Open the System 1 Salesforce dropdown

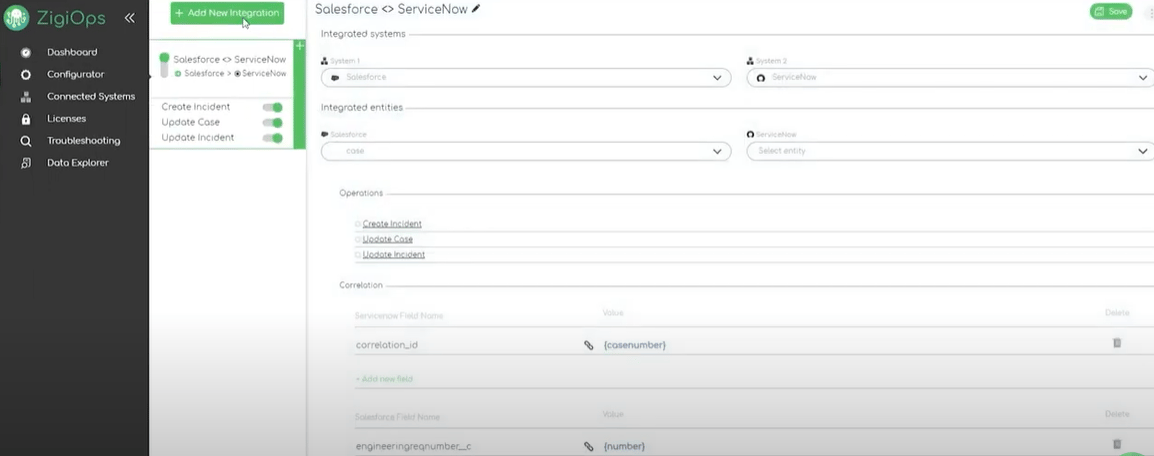coord(526,77)
